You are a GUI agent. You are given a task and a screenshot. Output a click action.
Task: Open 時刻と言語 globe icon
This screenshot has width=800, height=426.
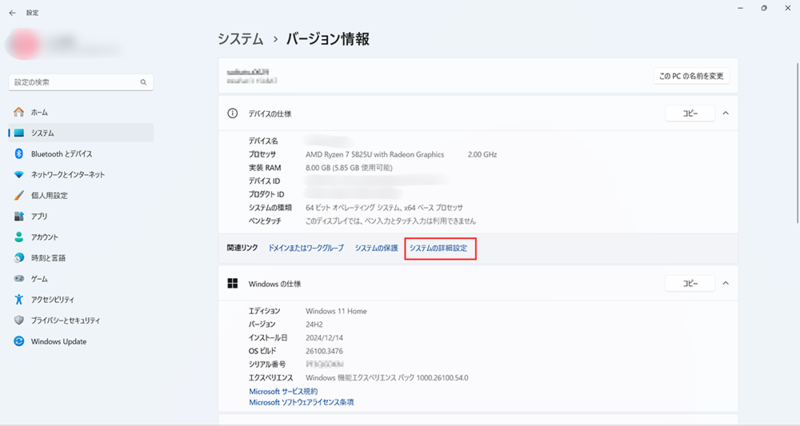pos(19,258)
